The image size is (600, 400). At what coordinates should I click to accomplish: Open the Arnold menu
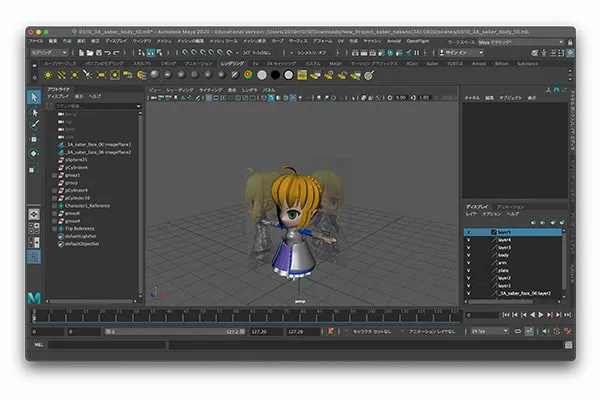tap(394, 41)
